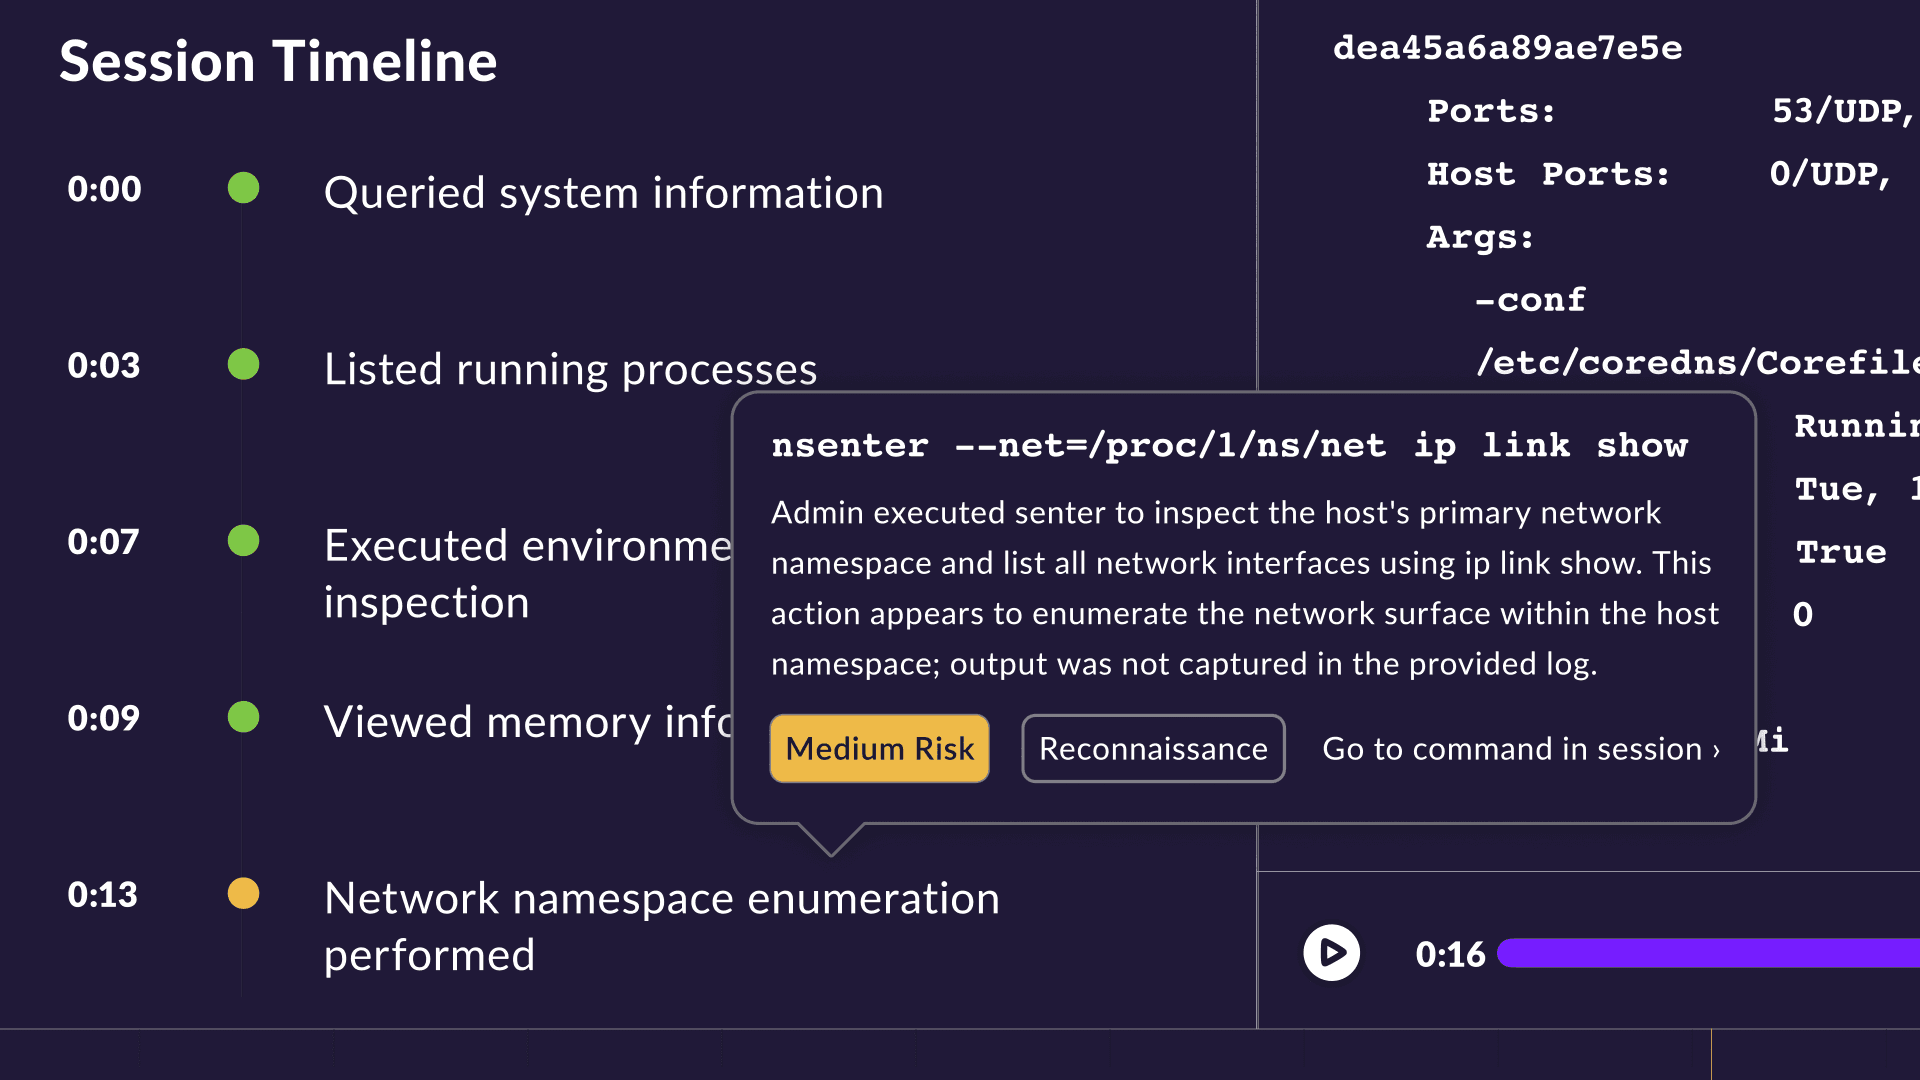Click the 0:13 timestamp label
Image resolution: width=1920 pixels, height=1080 pixels.
(102, 894)
